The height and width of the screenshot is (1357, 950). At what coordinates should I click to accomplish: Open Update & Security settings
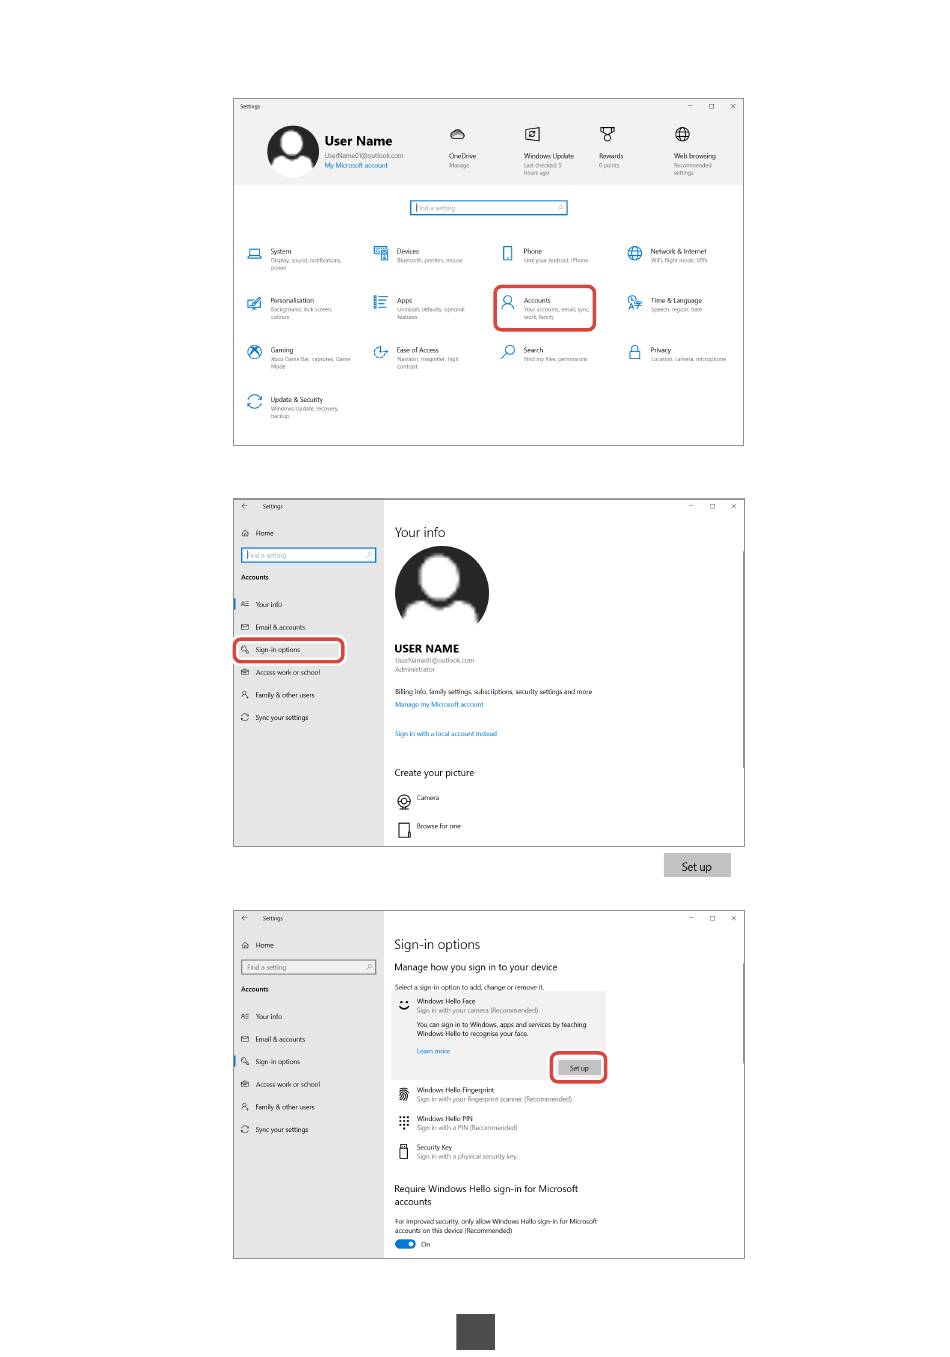(x=296, y=402)
